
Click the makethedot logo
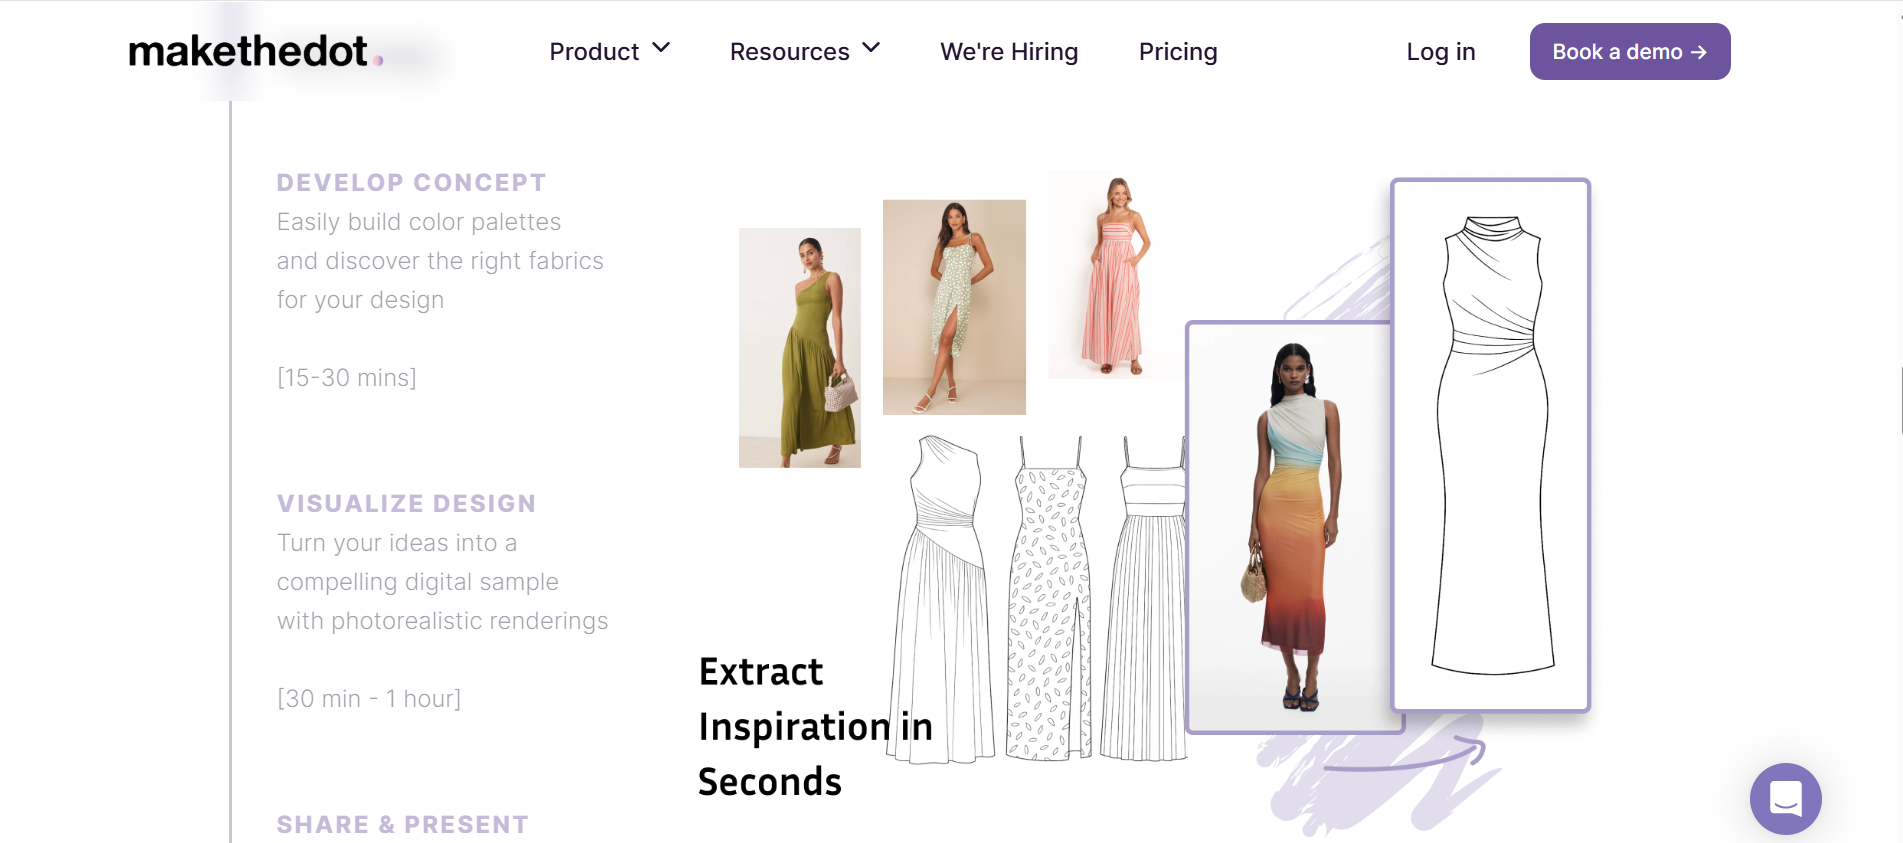tap(256, 51)
